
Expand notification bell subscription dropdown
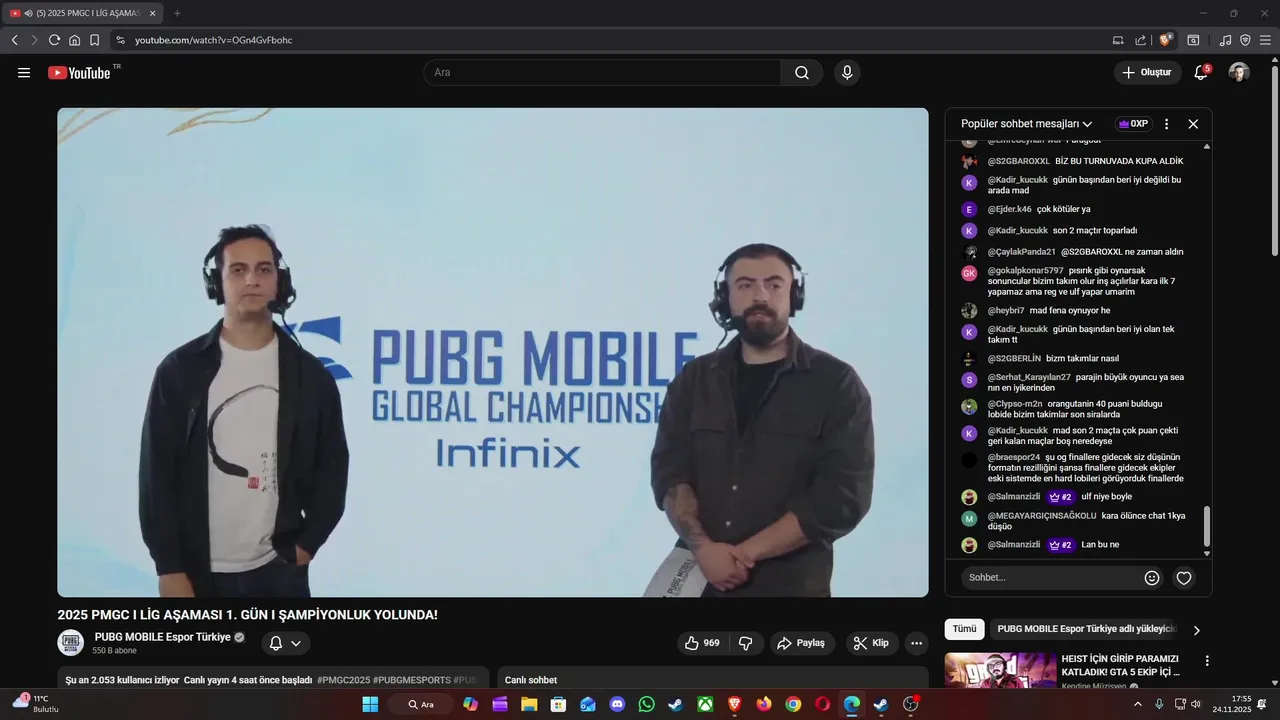(x=286, y=643)
